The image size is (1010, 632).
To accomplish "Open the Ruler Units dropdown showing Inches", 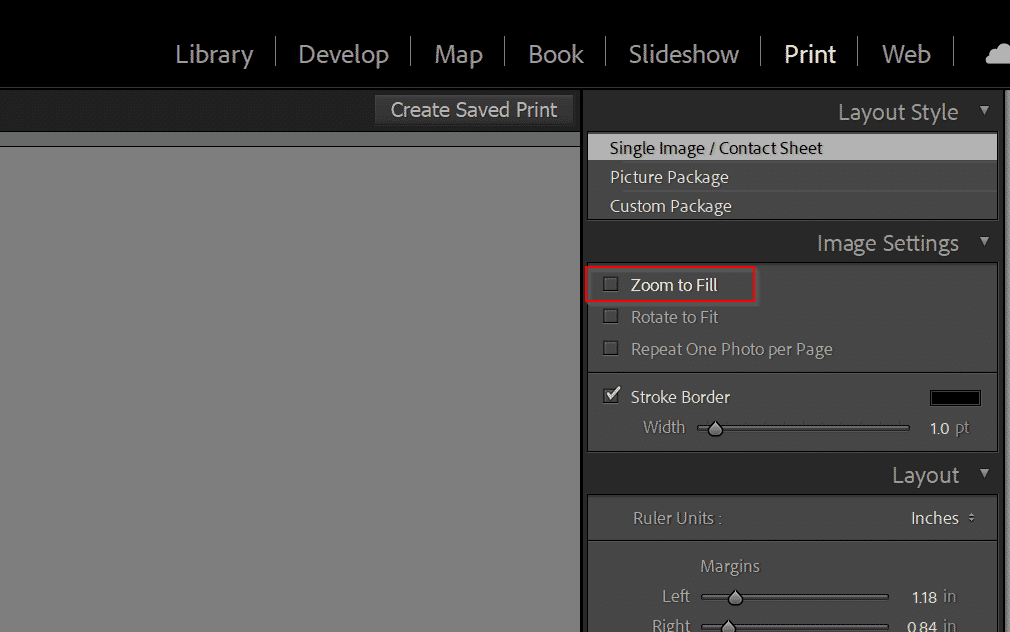I will click(x=942, y=518).
